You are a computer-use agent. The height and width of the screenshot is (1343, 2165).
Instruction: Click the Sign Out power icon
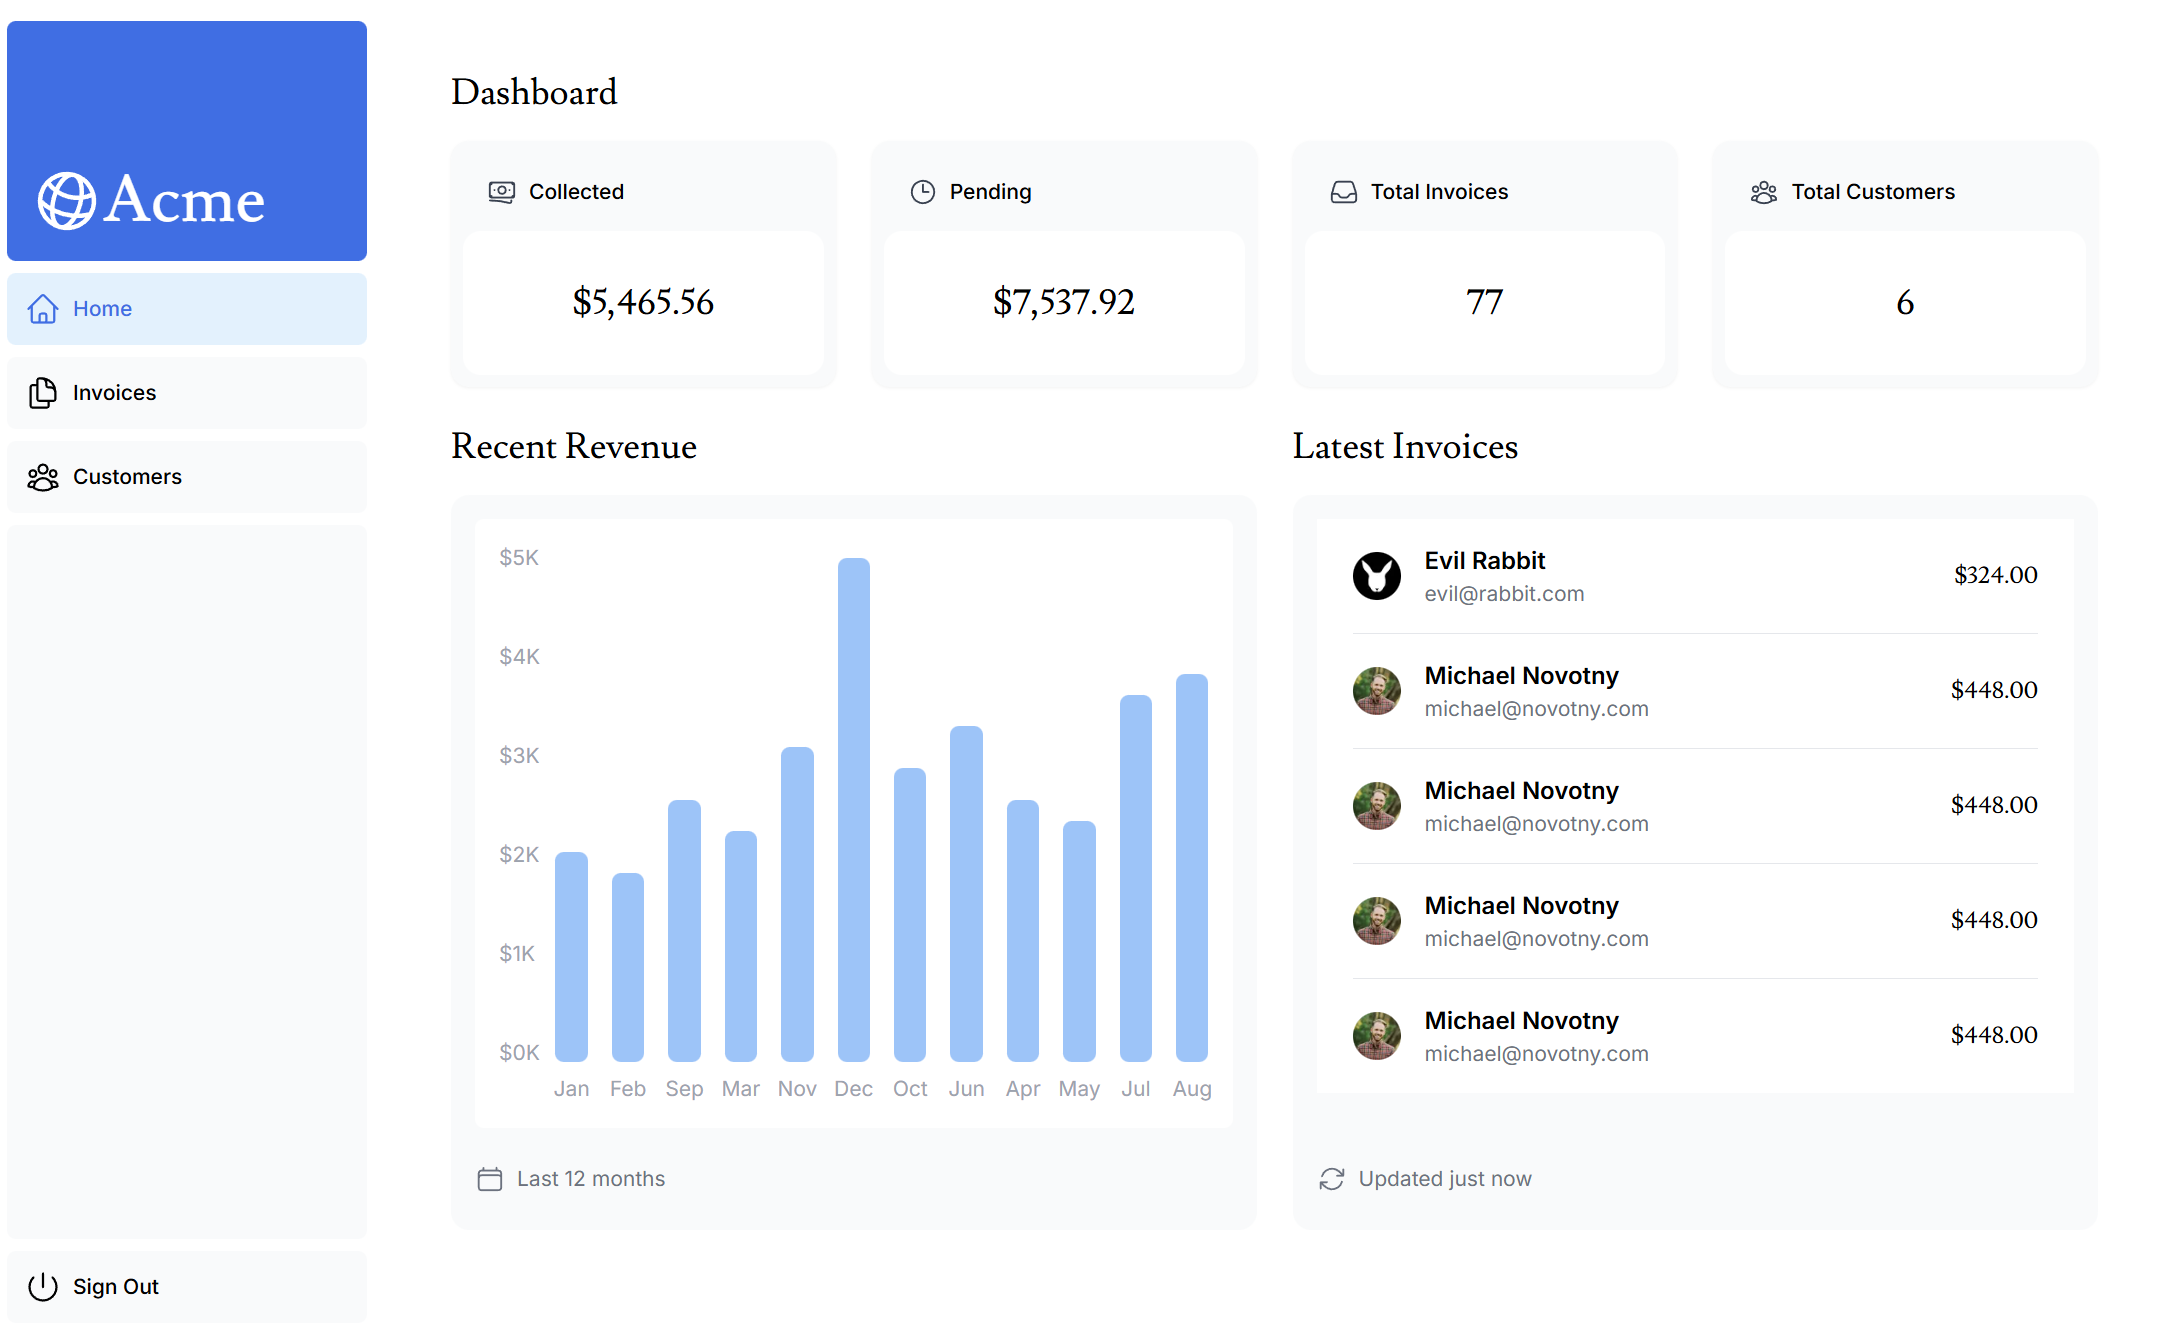42,1287
